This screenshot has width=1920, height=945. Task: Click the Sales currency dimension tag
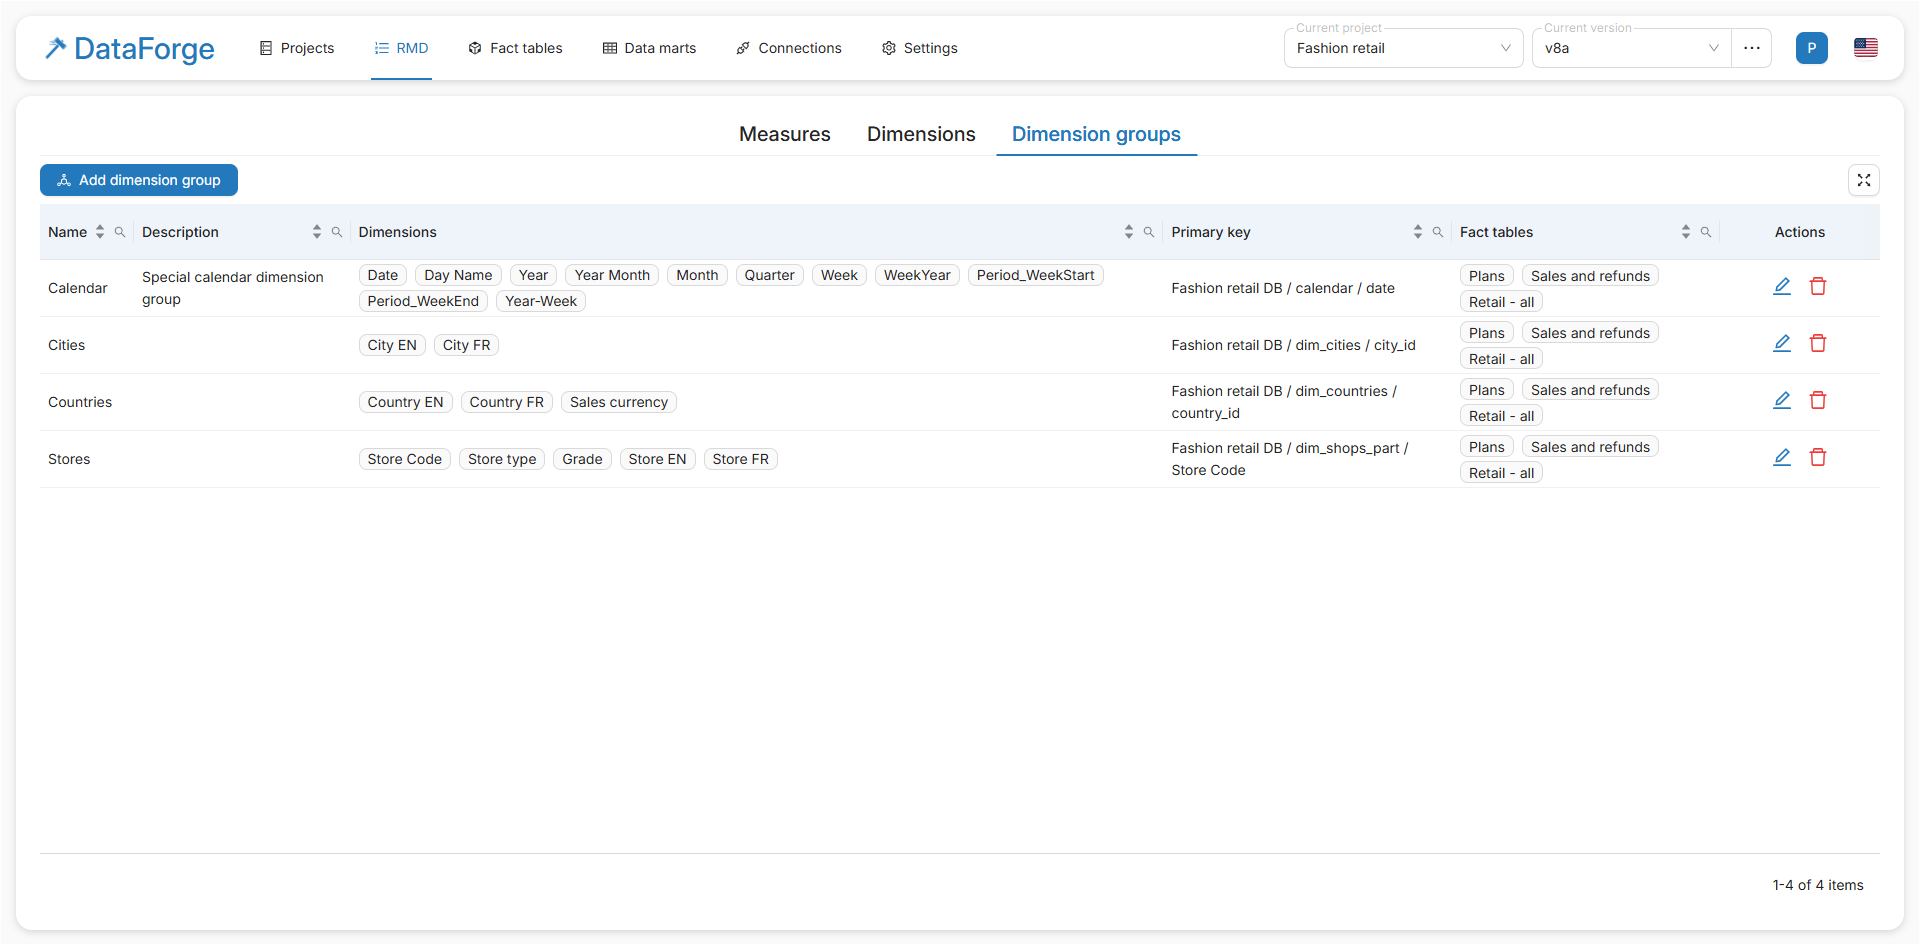[618, 402]
